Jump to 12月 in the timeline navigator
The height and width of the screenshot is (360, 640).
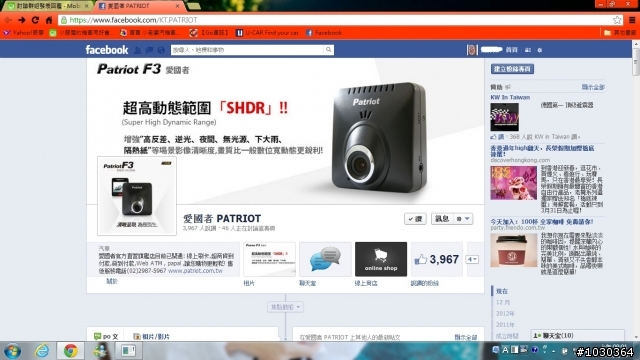pyautogui.click(x=503, y=302)
